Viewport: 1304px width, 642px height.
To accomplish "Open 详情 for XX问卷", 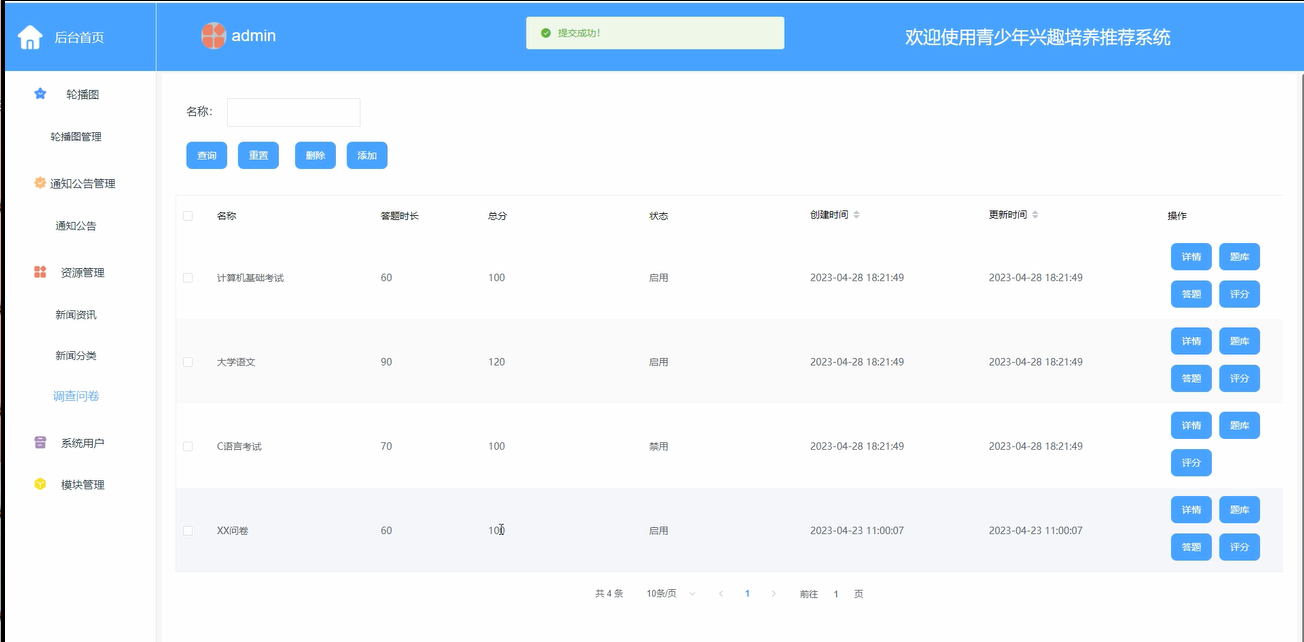I will (x=1191, y=510).
